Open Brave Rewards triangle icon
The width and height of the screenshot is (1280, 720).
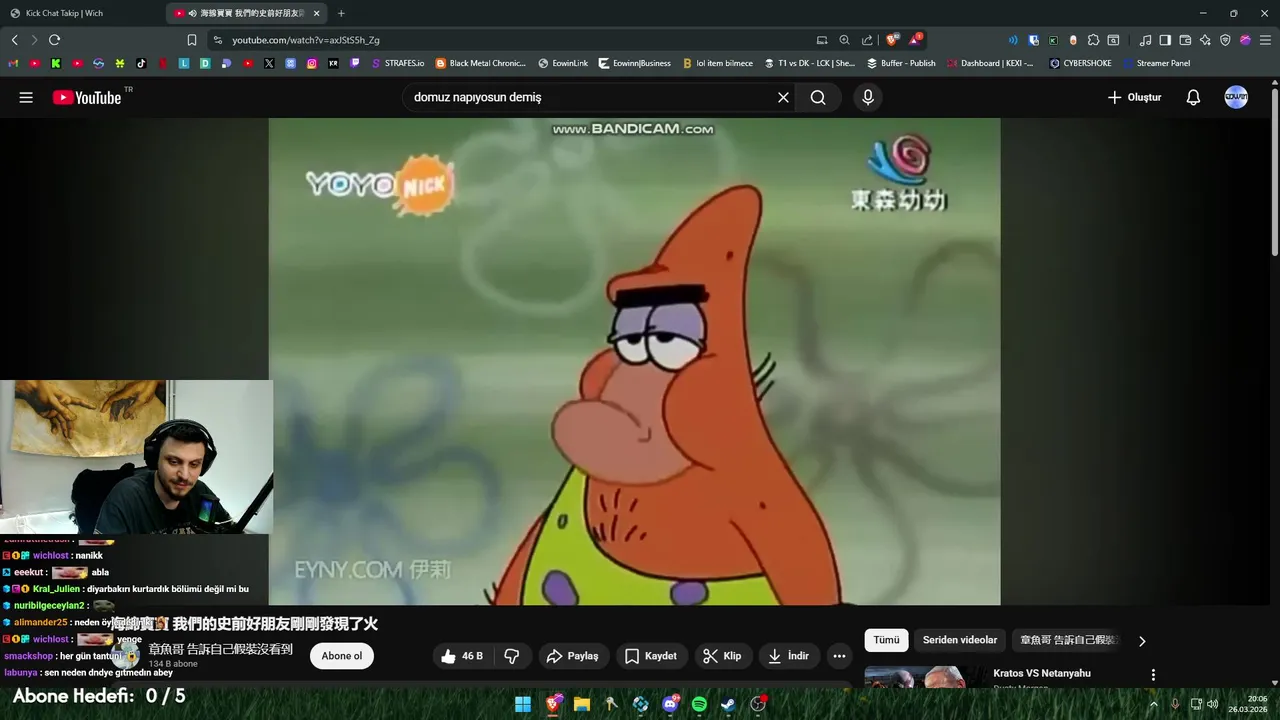pos(915,40)
